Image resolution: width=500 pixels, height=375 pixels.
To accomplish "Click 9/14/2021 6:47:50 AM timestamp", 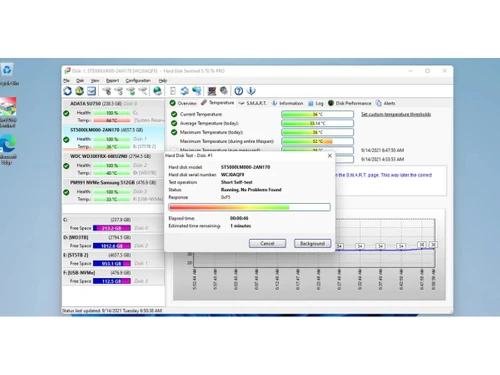I will point(382,150).
